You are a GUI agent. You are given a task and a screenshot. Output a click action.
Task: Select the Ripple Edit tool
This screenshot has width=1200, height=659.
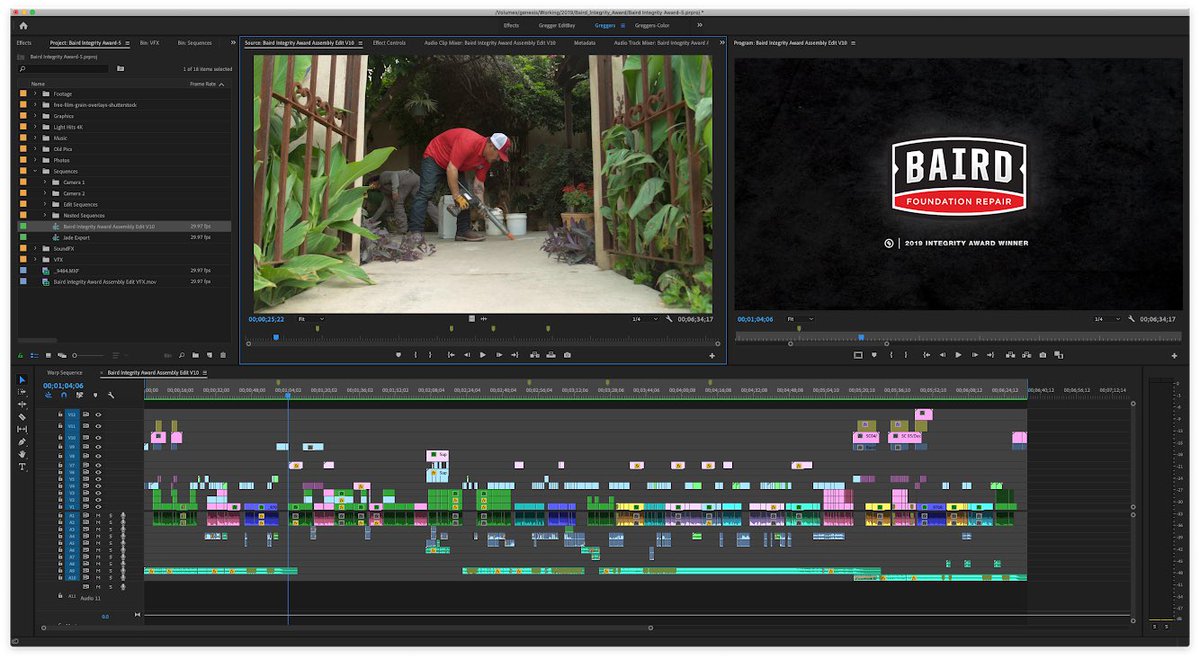(22, 404)
